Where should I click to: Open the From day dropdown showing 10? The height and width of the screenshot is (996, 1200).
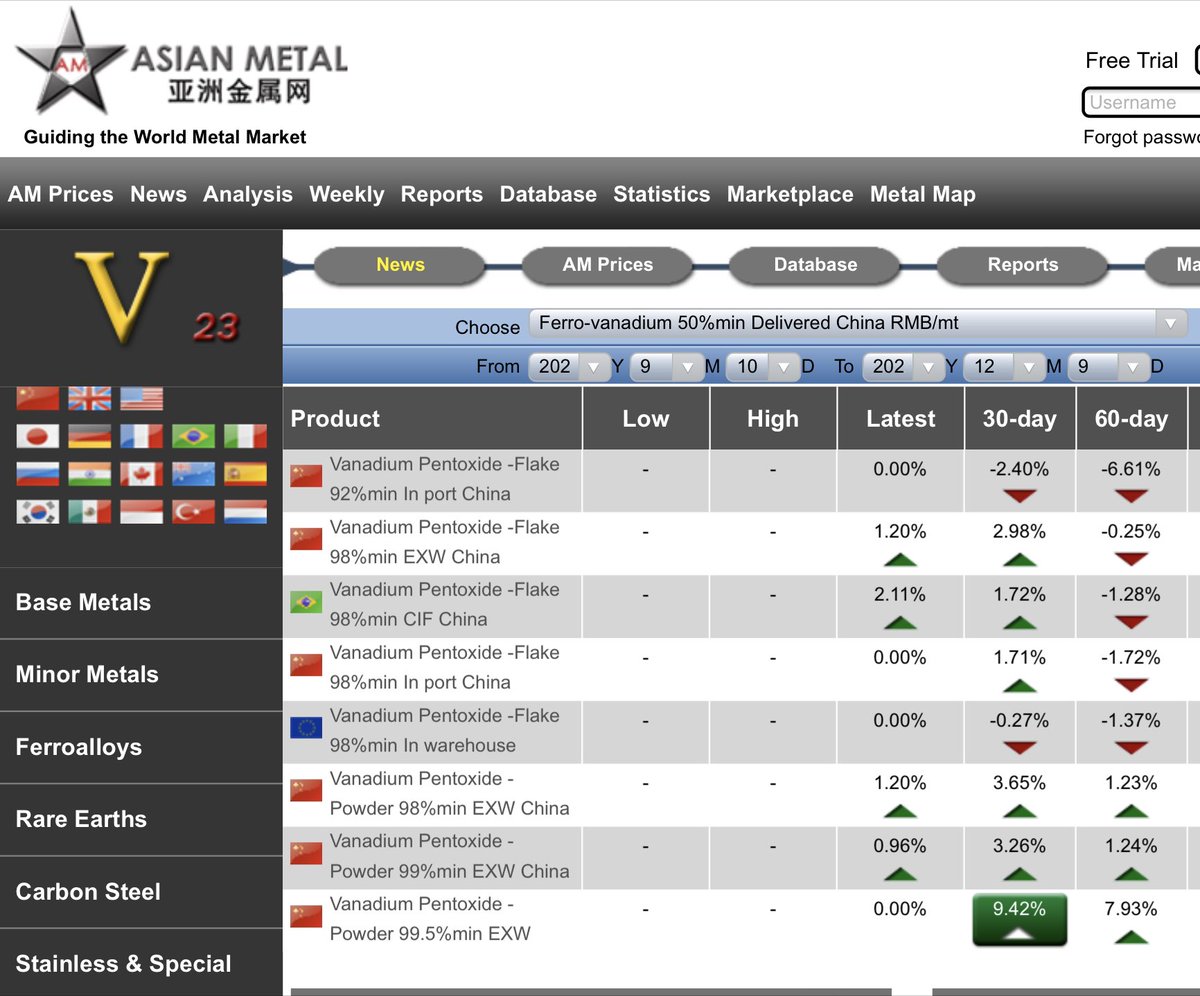[x=763, y=367]
